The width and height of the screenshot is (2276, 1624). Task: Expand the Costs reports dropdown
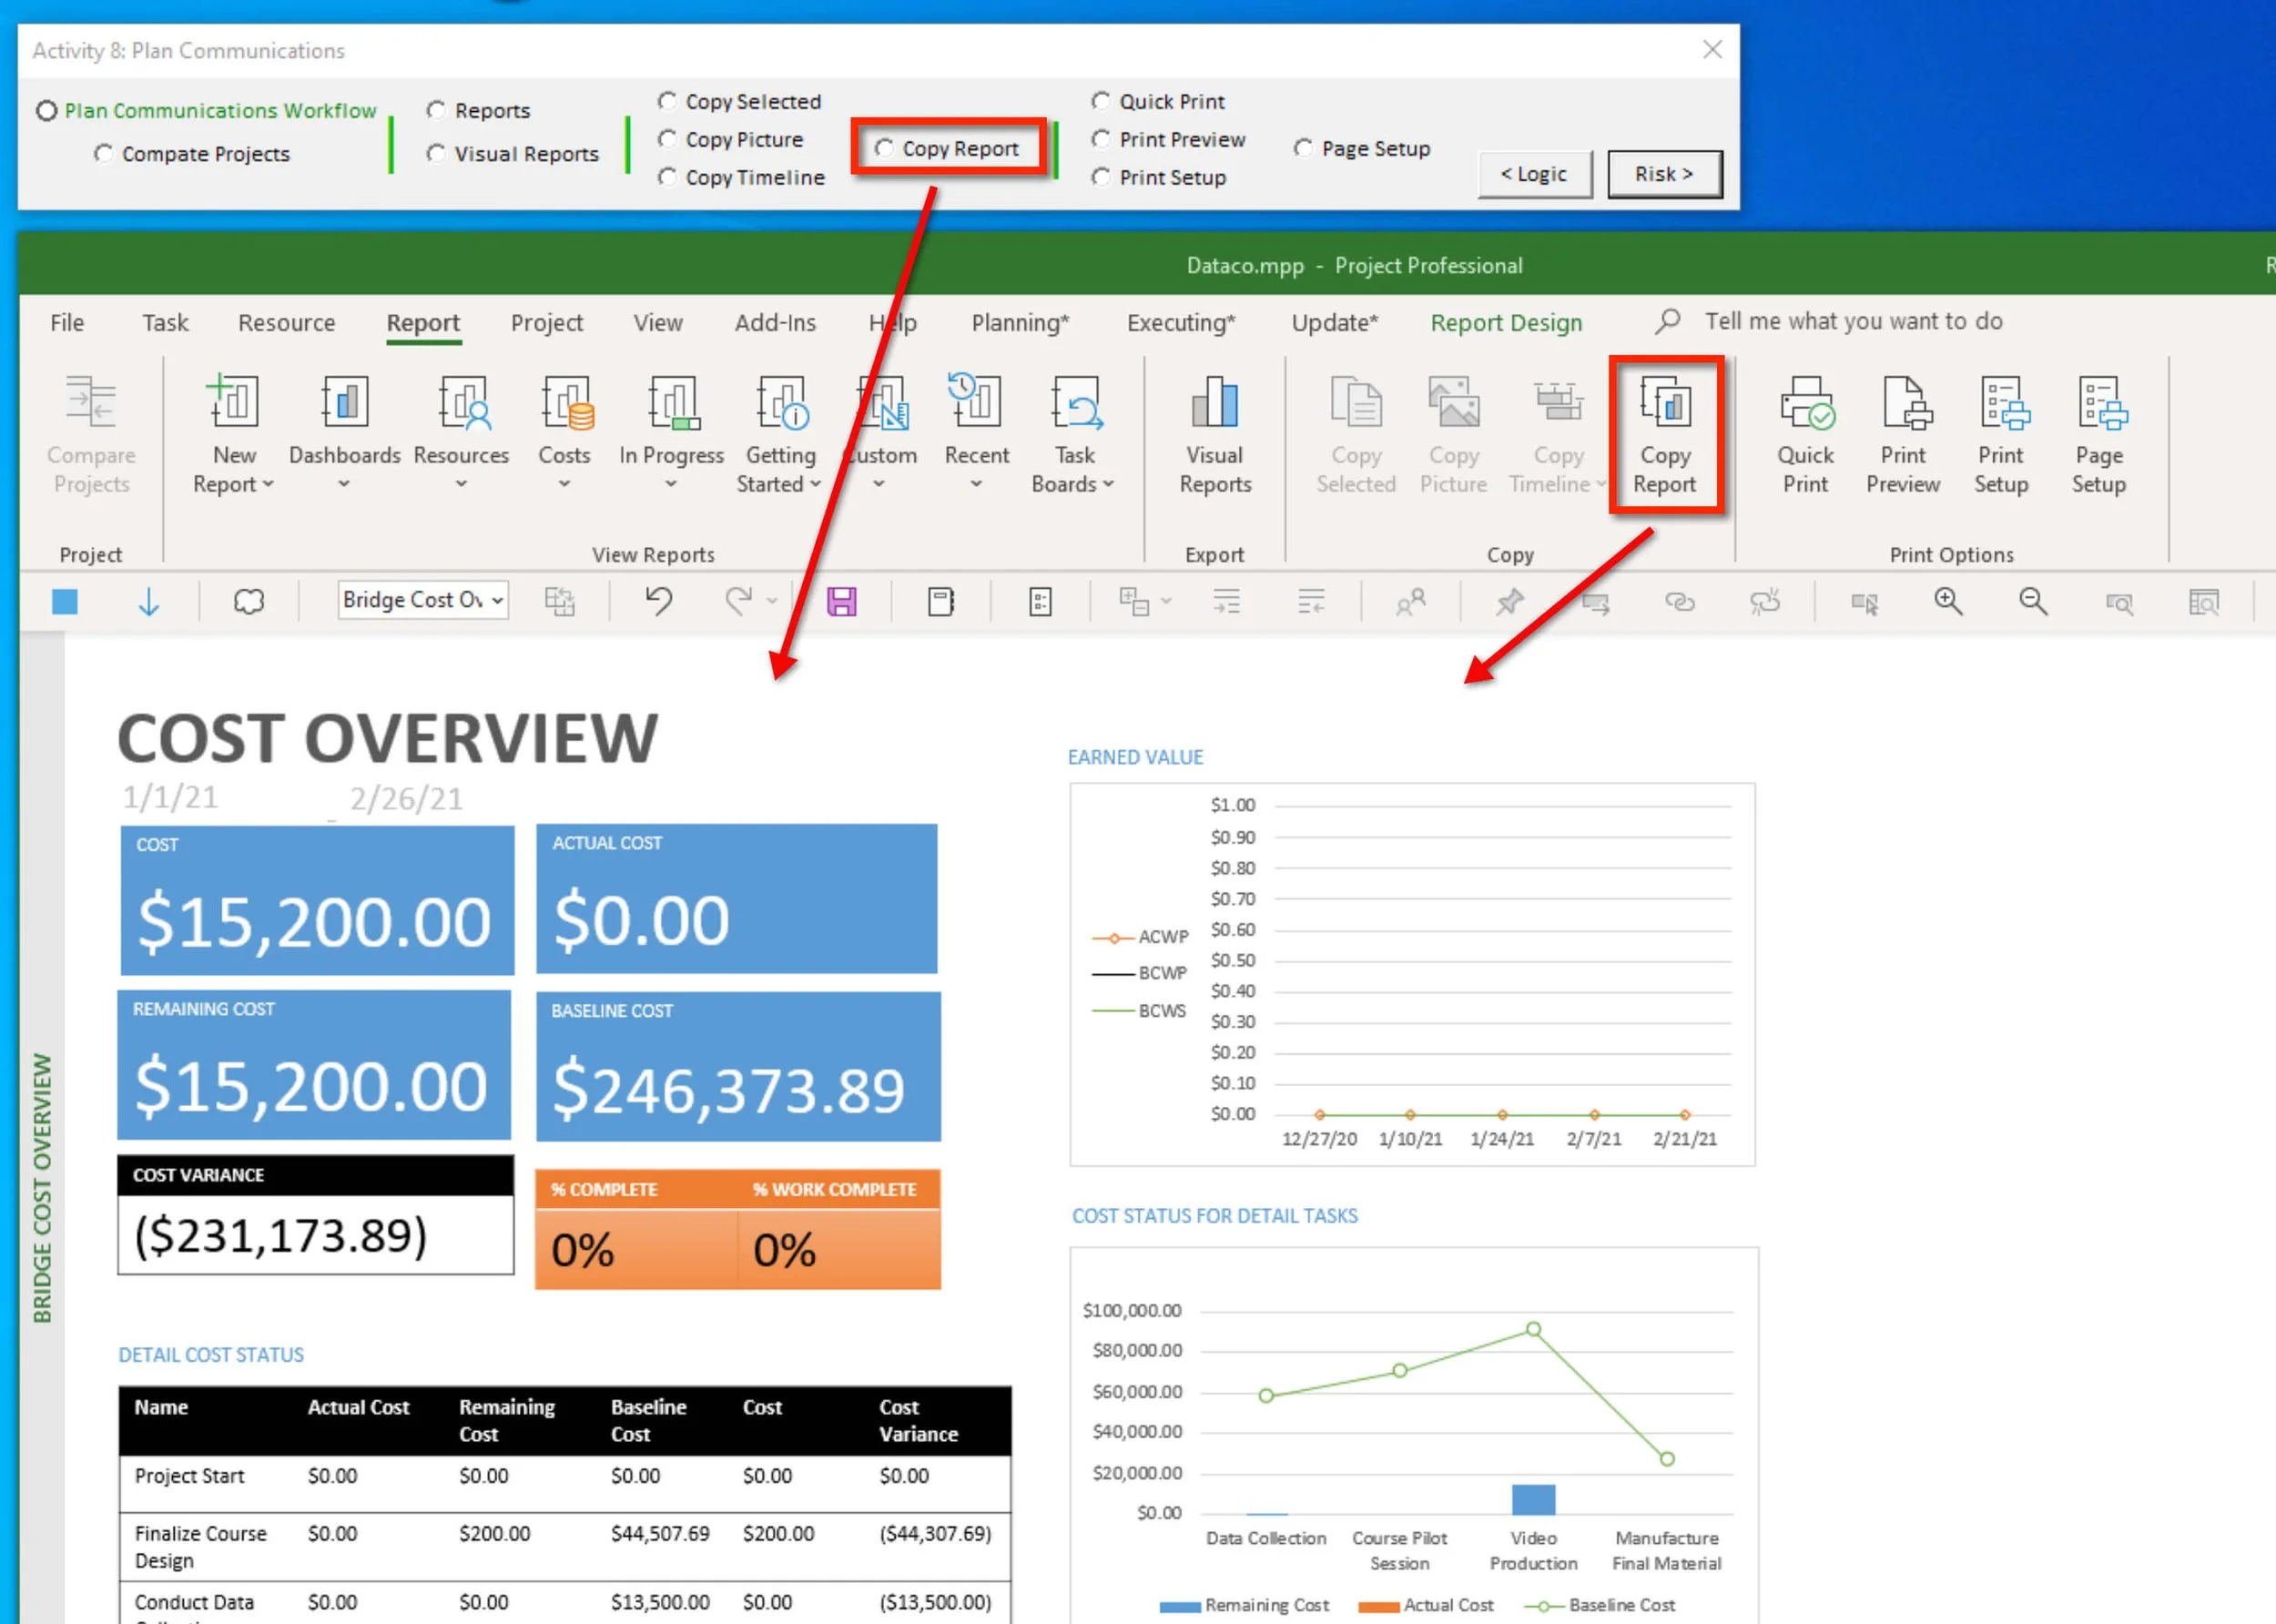click(x=564, y=484)
